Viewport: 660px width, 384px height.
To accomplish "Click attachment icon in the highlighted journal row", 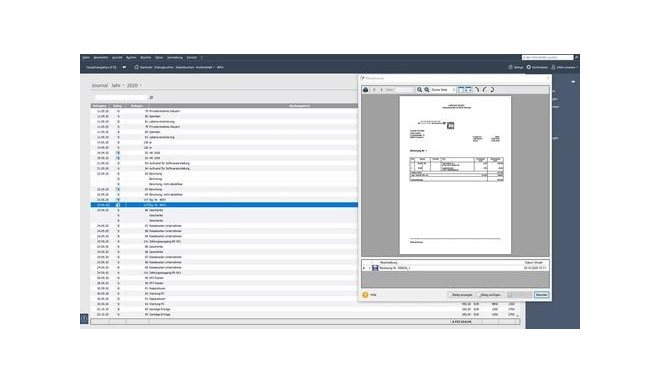I will (x=118, y=205).
